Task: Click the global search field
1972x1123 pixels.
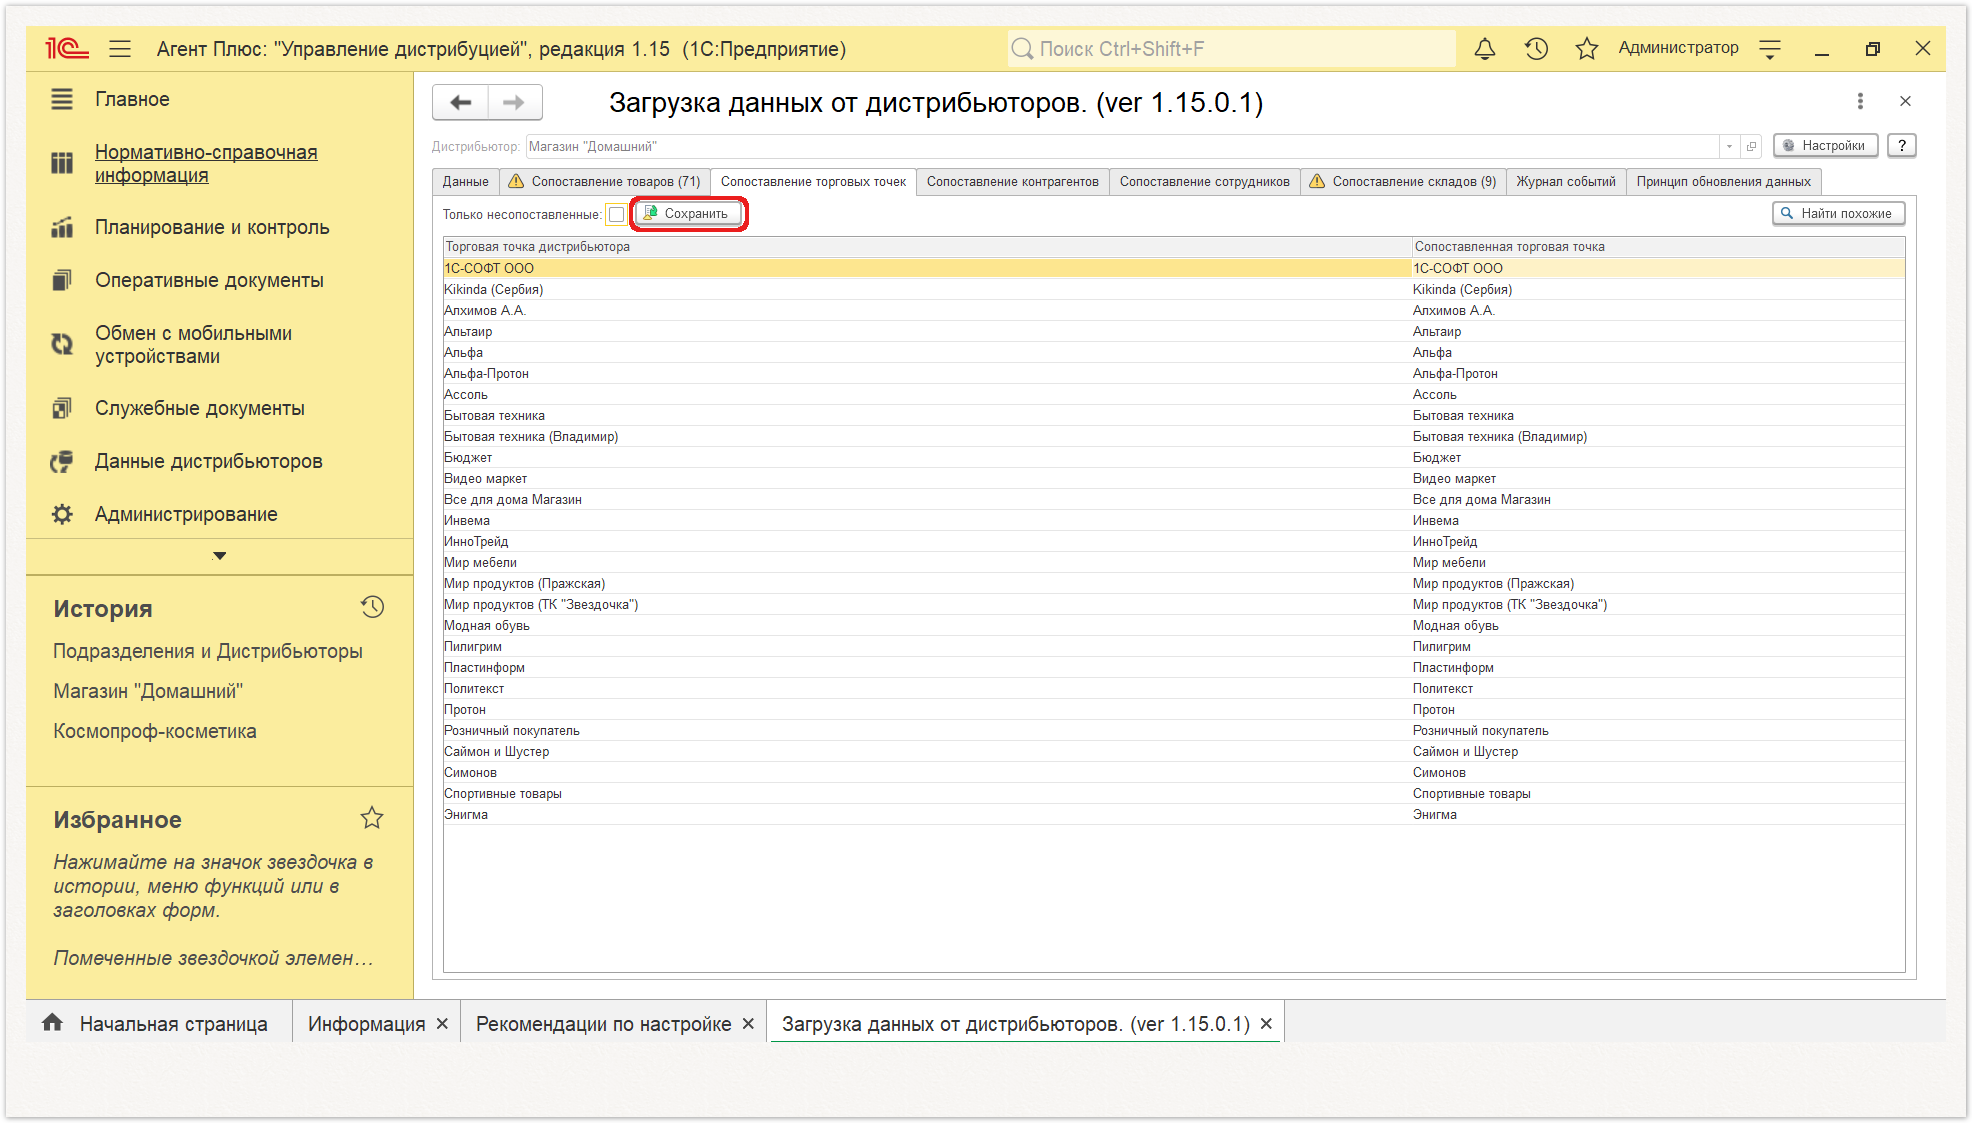Action: pos(1231,49)
